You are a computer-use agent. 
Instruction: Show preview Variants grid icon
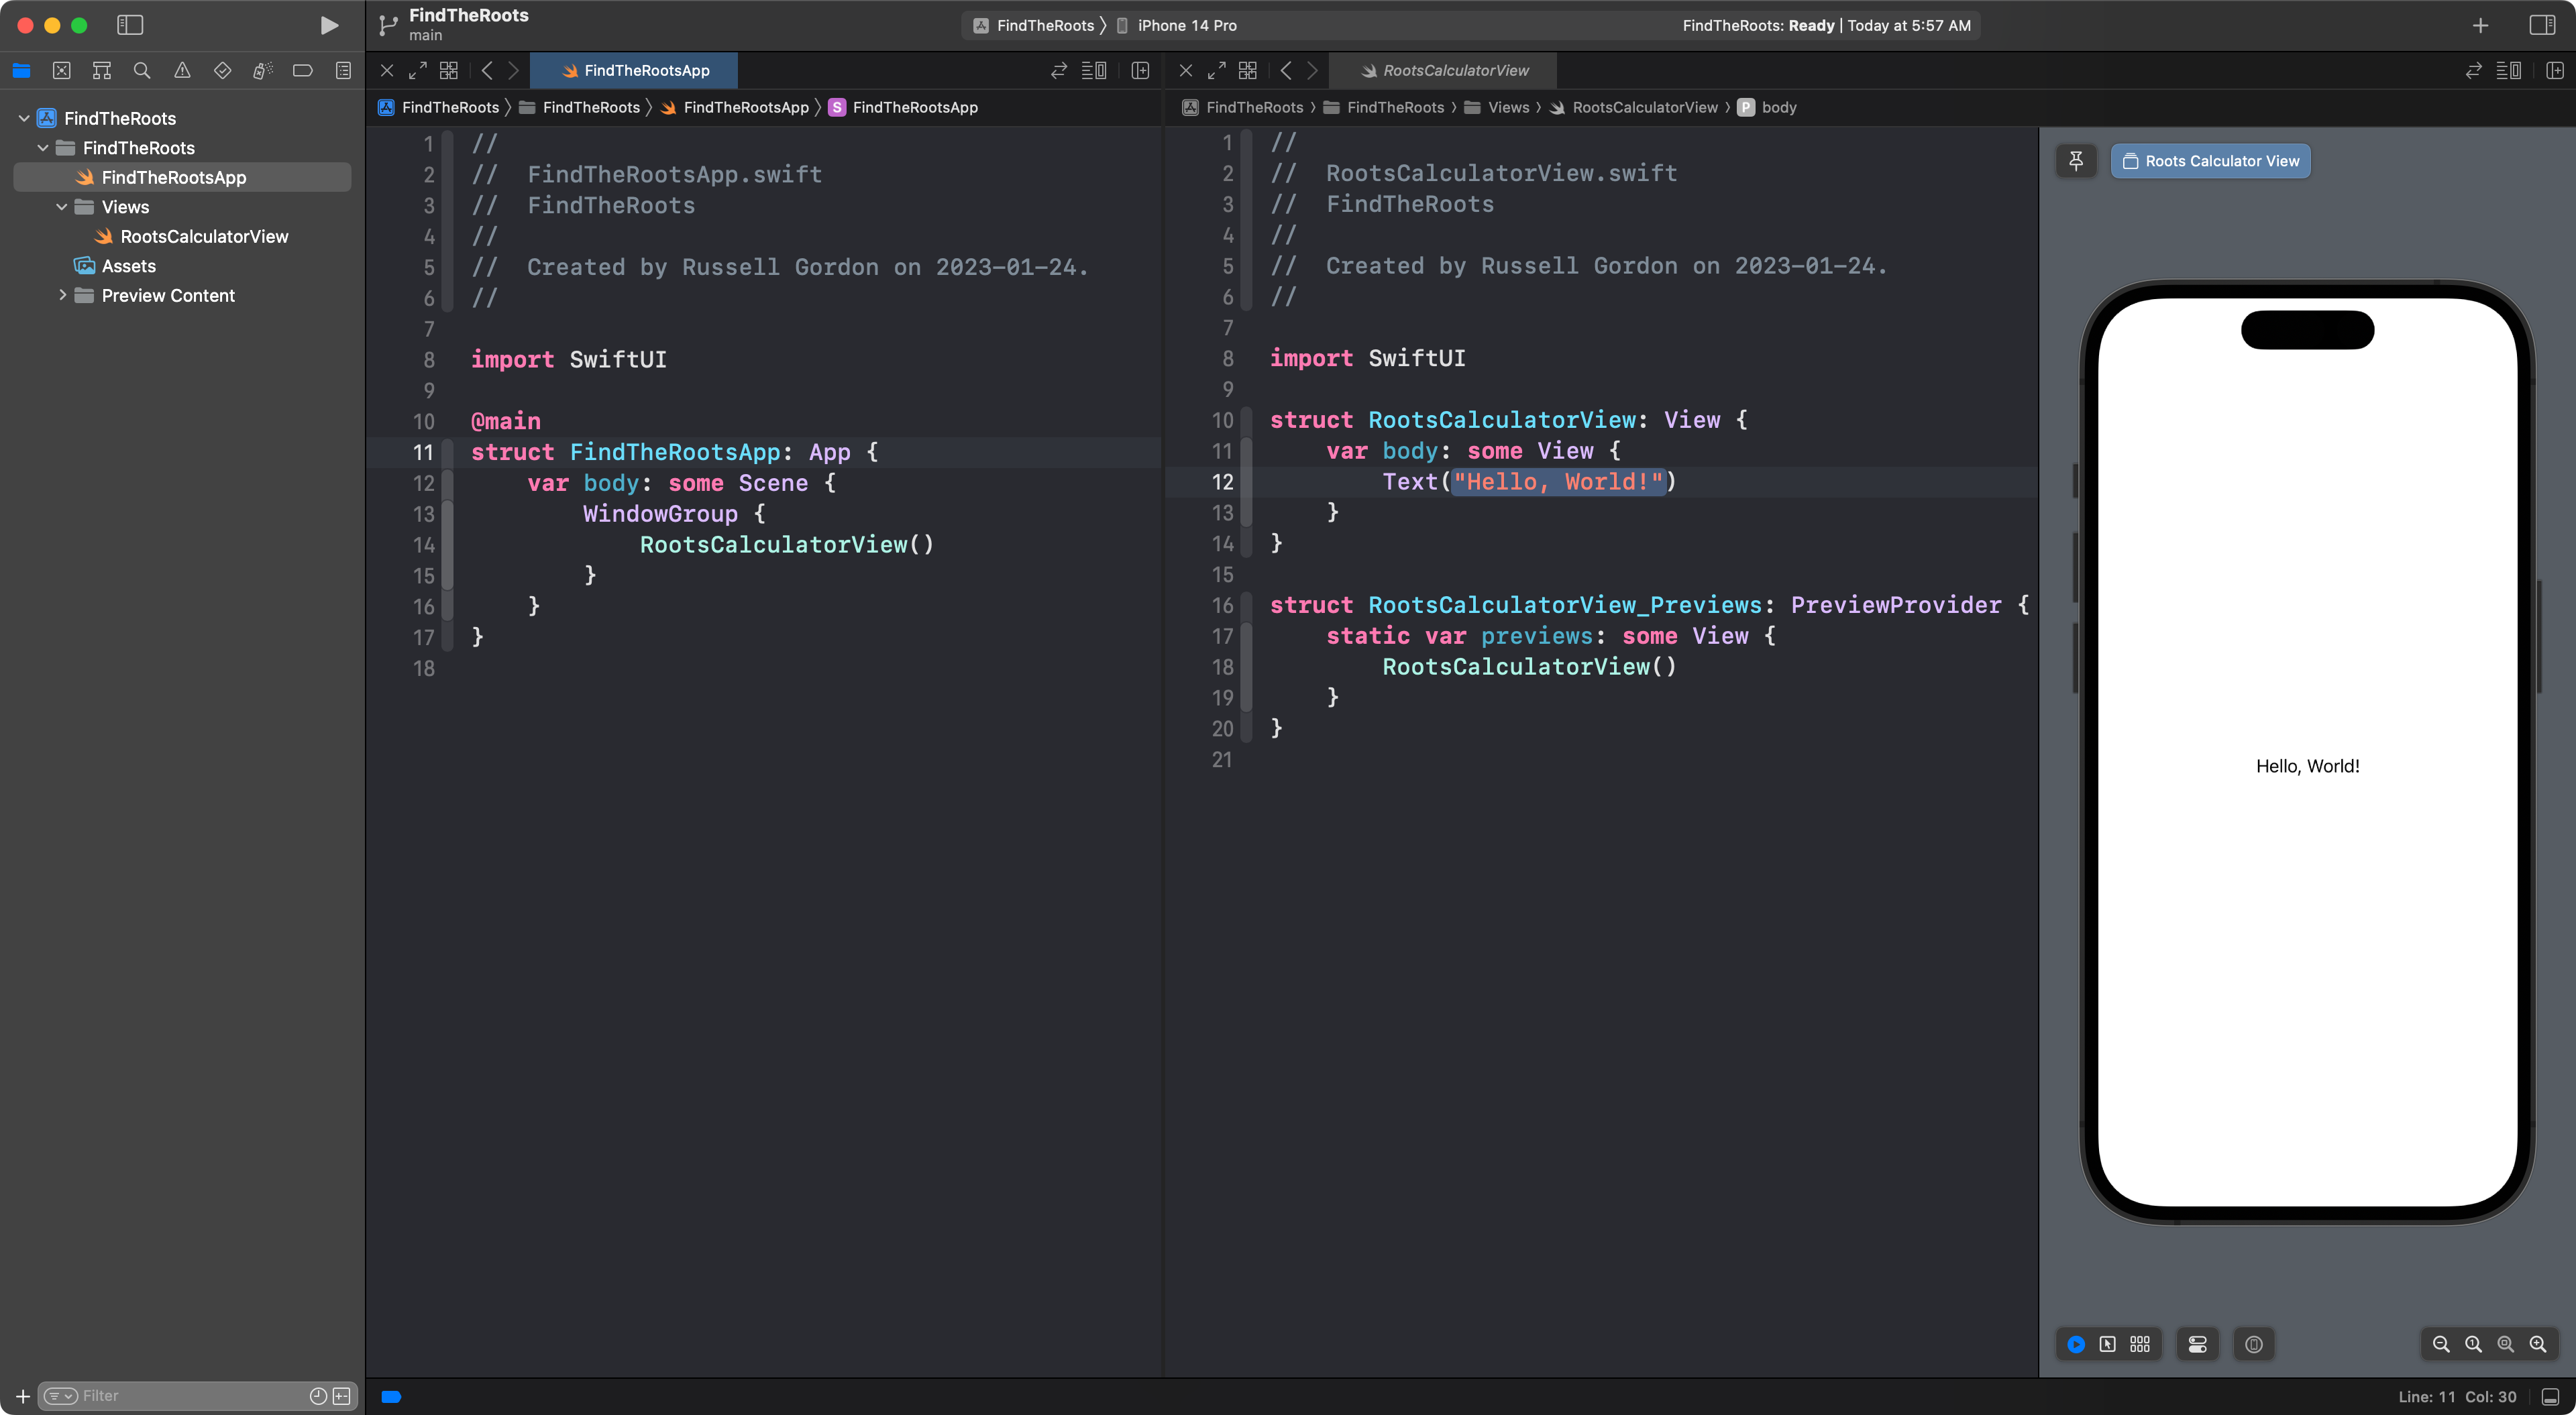(2140, 1344)
